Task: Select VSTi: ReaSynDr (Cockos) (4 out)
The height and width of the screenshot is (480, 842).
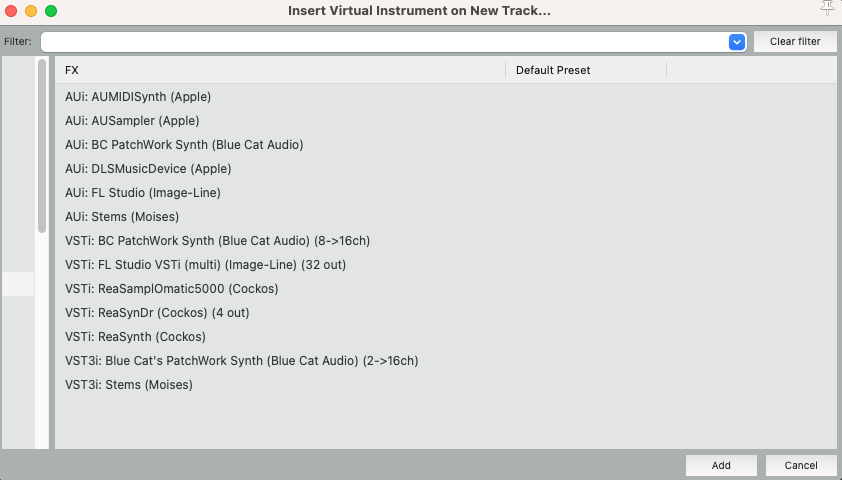Action: point(445,312)
